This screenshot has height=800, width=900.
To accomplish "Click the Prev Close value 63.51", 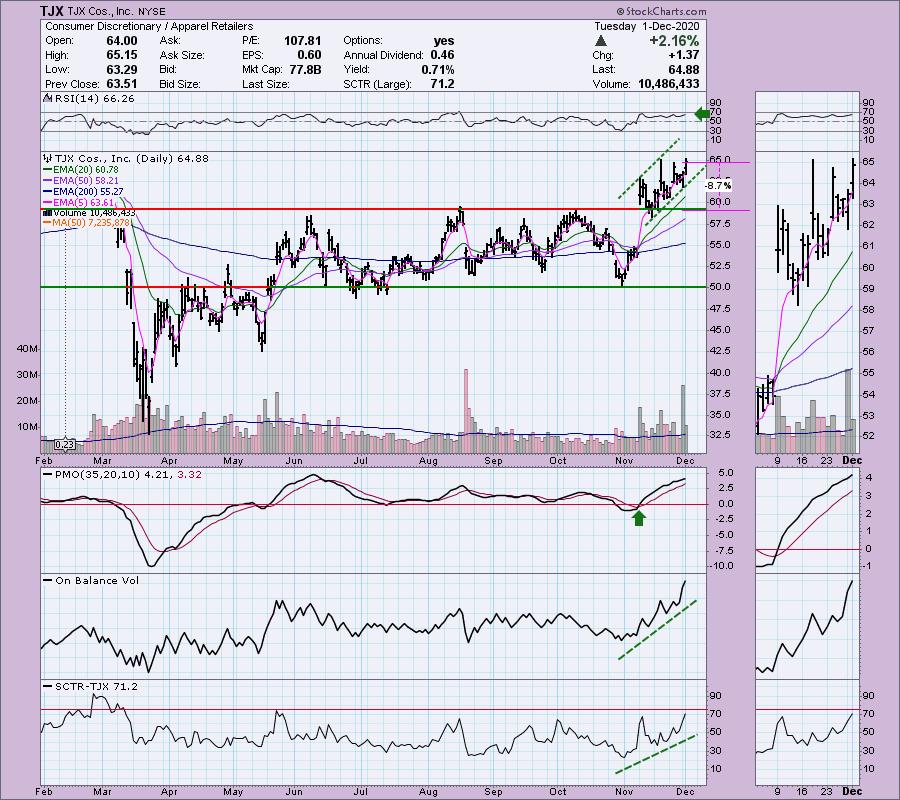I will [122, 84].
